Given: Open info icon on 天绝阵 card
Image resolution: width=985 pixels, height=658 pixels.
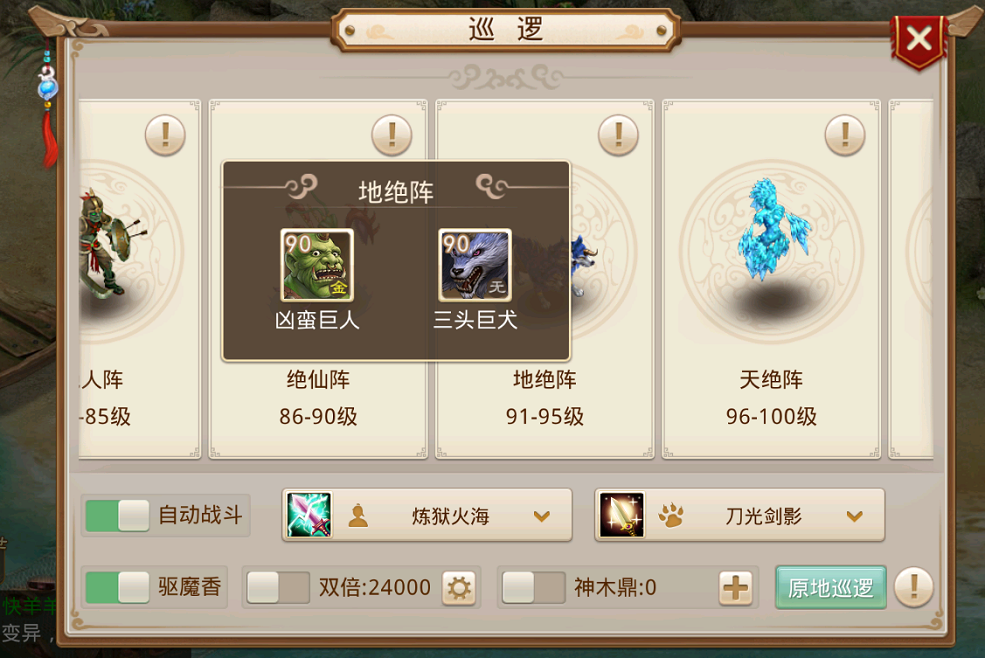Looking at the screenshot, I should tap(845, 134).
